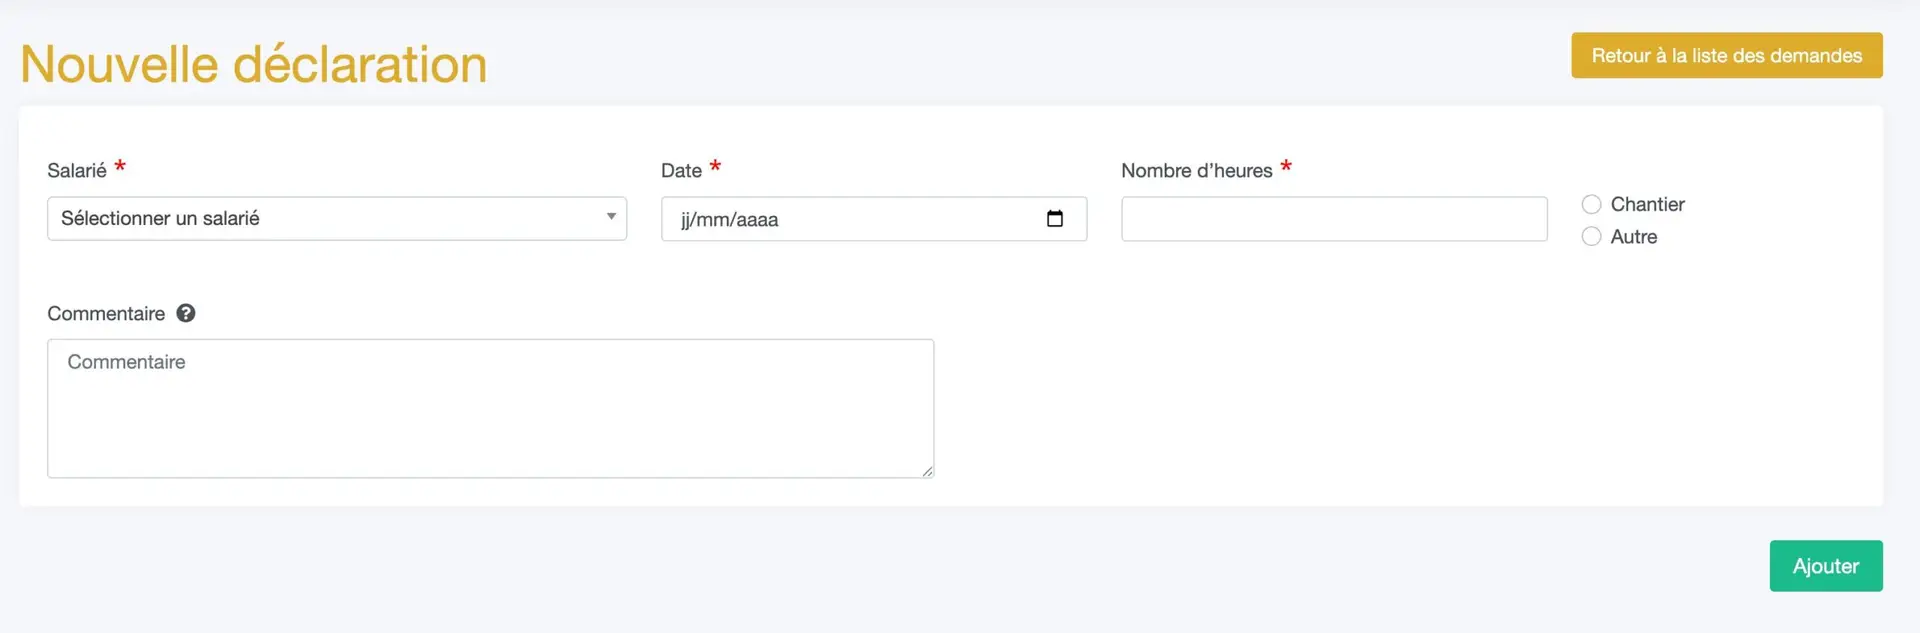
Task: Expand the Salarié dropdown arrow
Action: click(611, 217)
